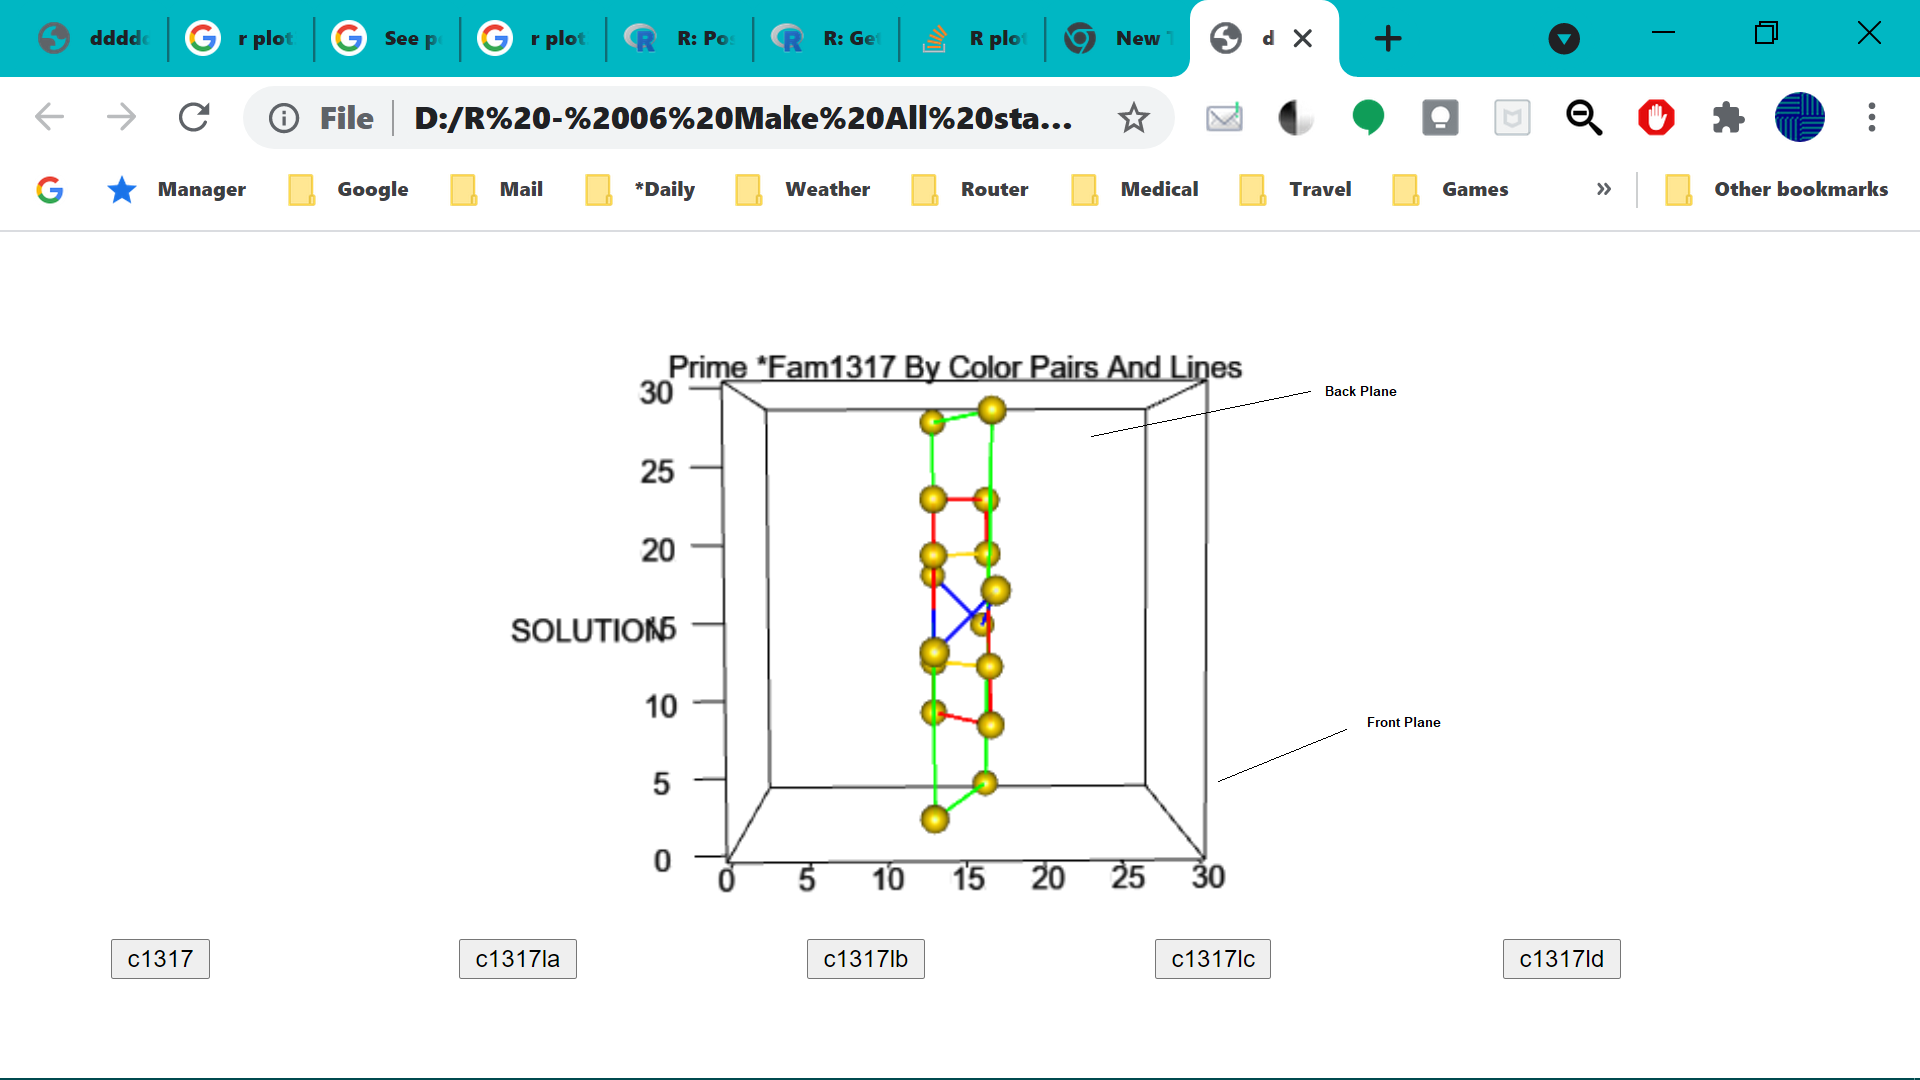Screen dimensions: 1920x1080
Task: Click the zoom magnifier extension icon
Action: [1584, 118]
